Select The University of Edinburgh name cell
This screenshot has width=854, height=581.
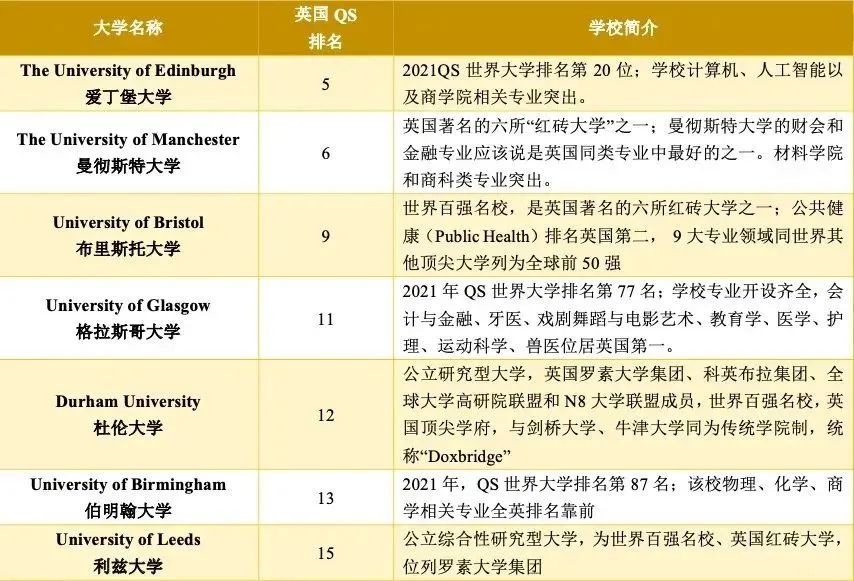(128, 84)
